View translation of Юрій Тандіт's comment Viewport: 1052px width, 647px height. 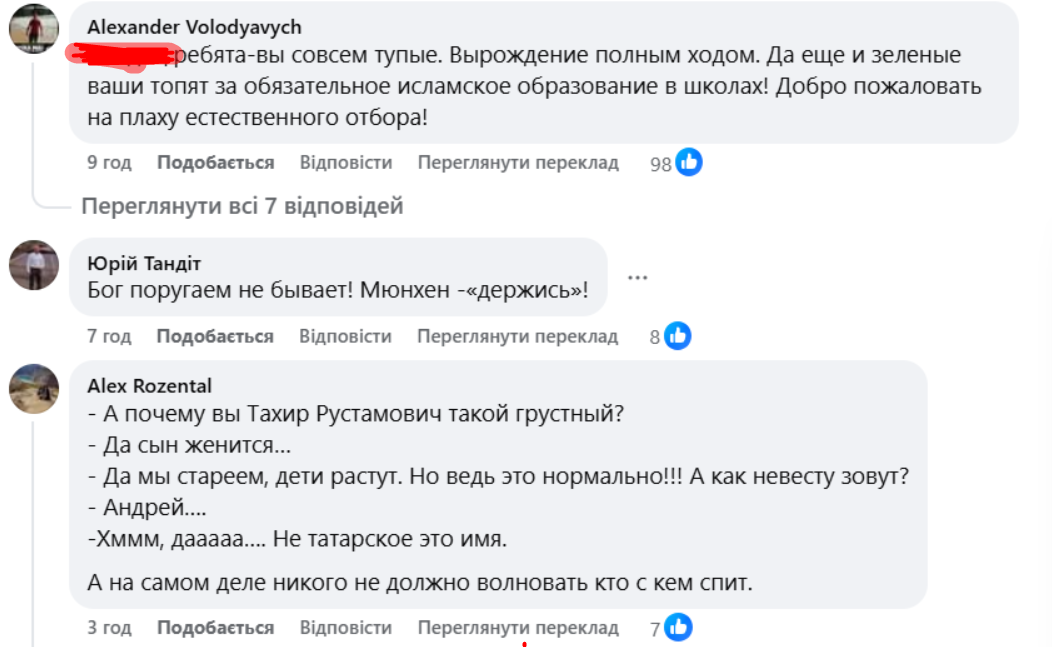pyautogui.click(x=518, y=337)
